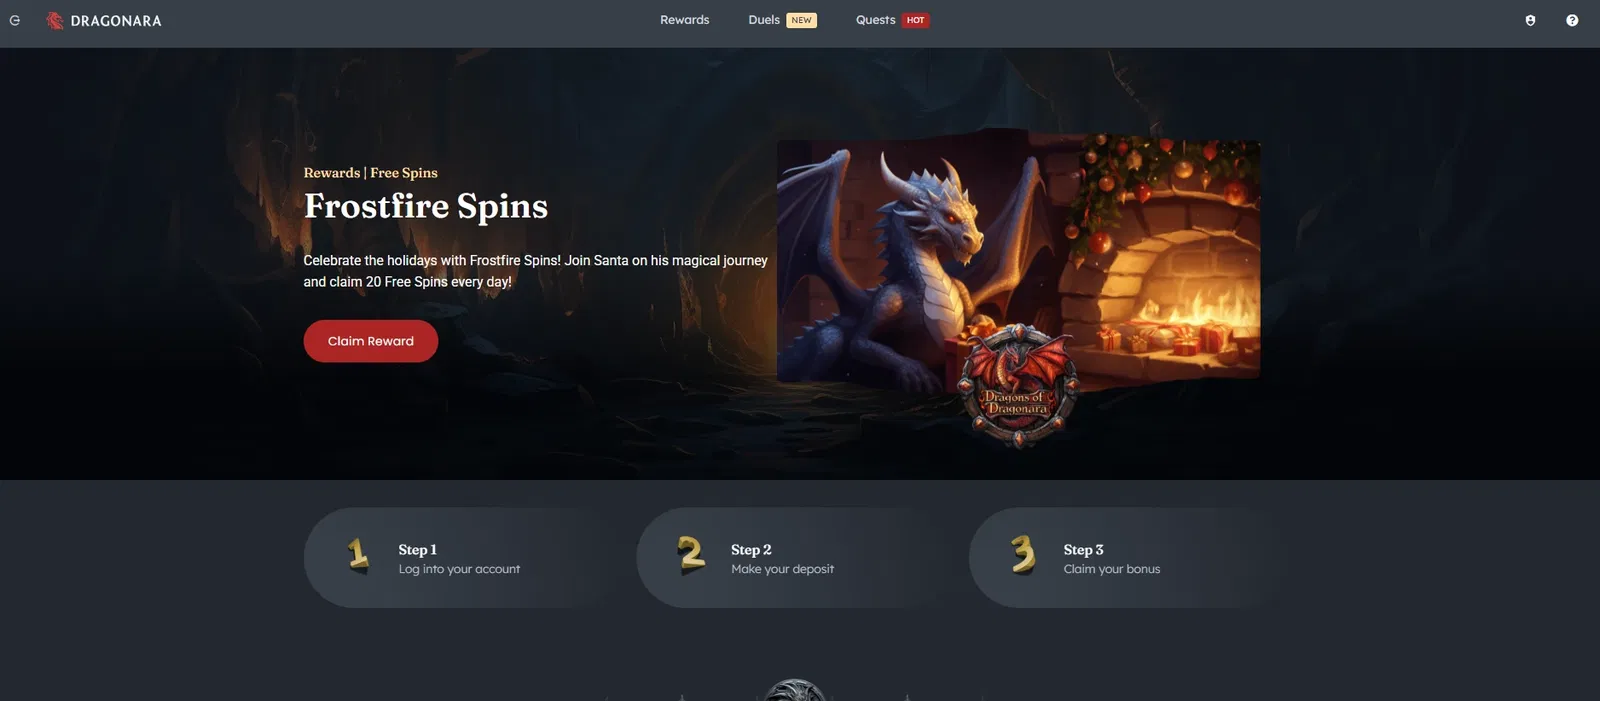Click the HOT badge beside Quests
The width and height of the screenshot is (1600, 701).
915,20
